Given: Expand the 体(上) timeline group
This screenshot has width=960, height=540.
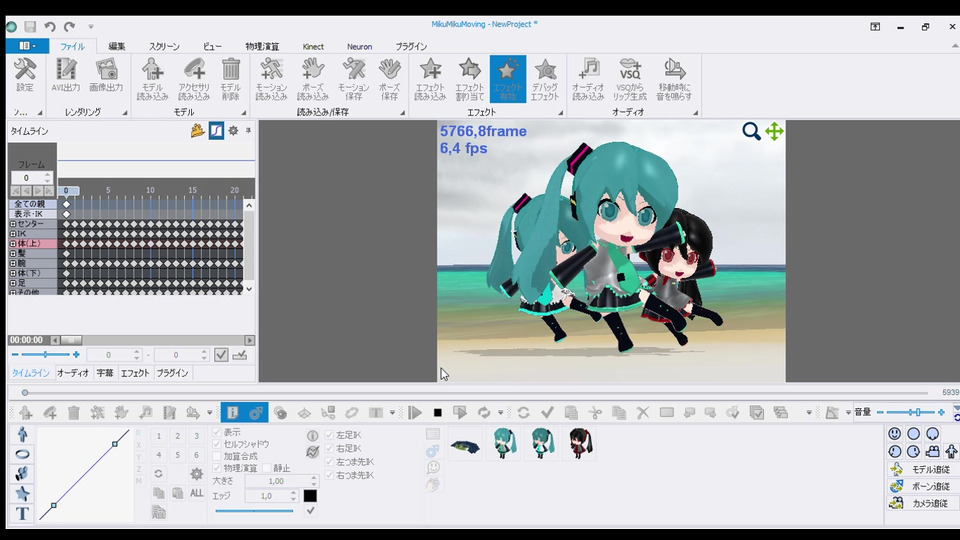Looking at the screenshot, I should pyautogui.click(x=13, y=244).
